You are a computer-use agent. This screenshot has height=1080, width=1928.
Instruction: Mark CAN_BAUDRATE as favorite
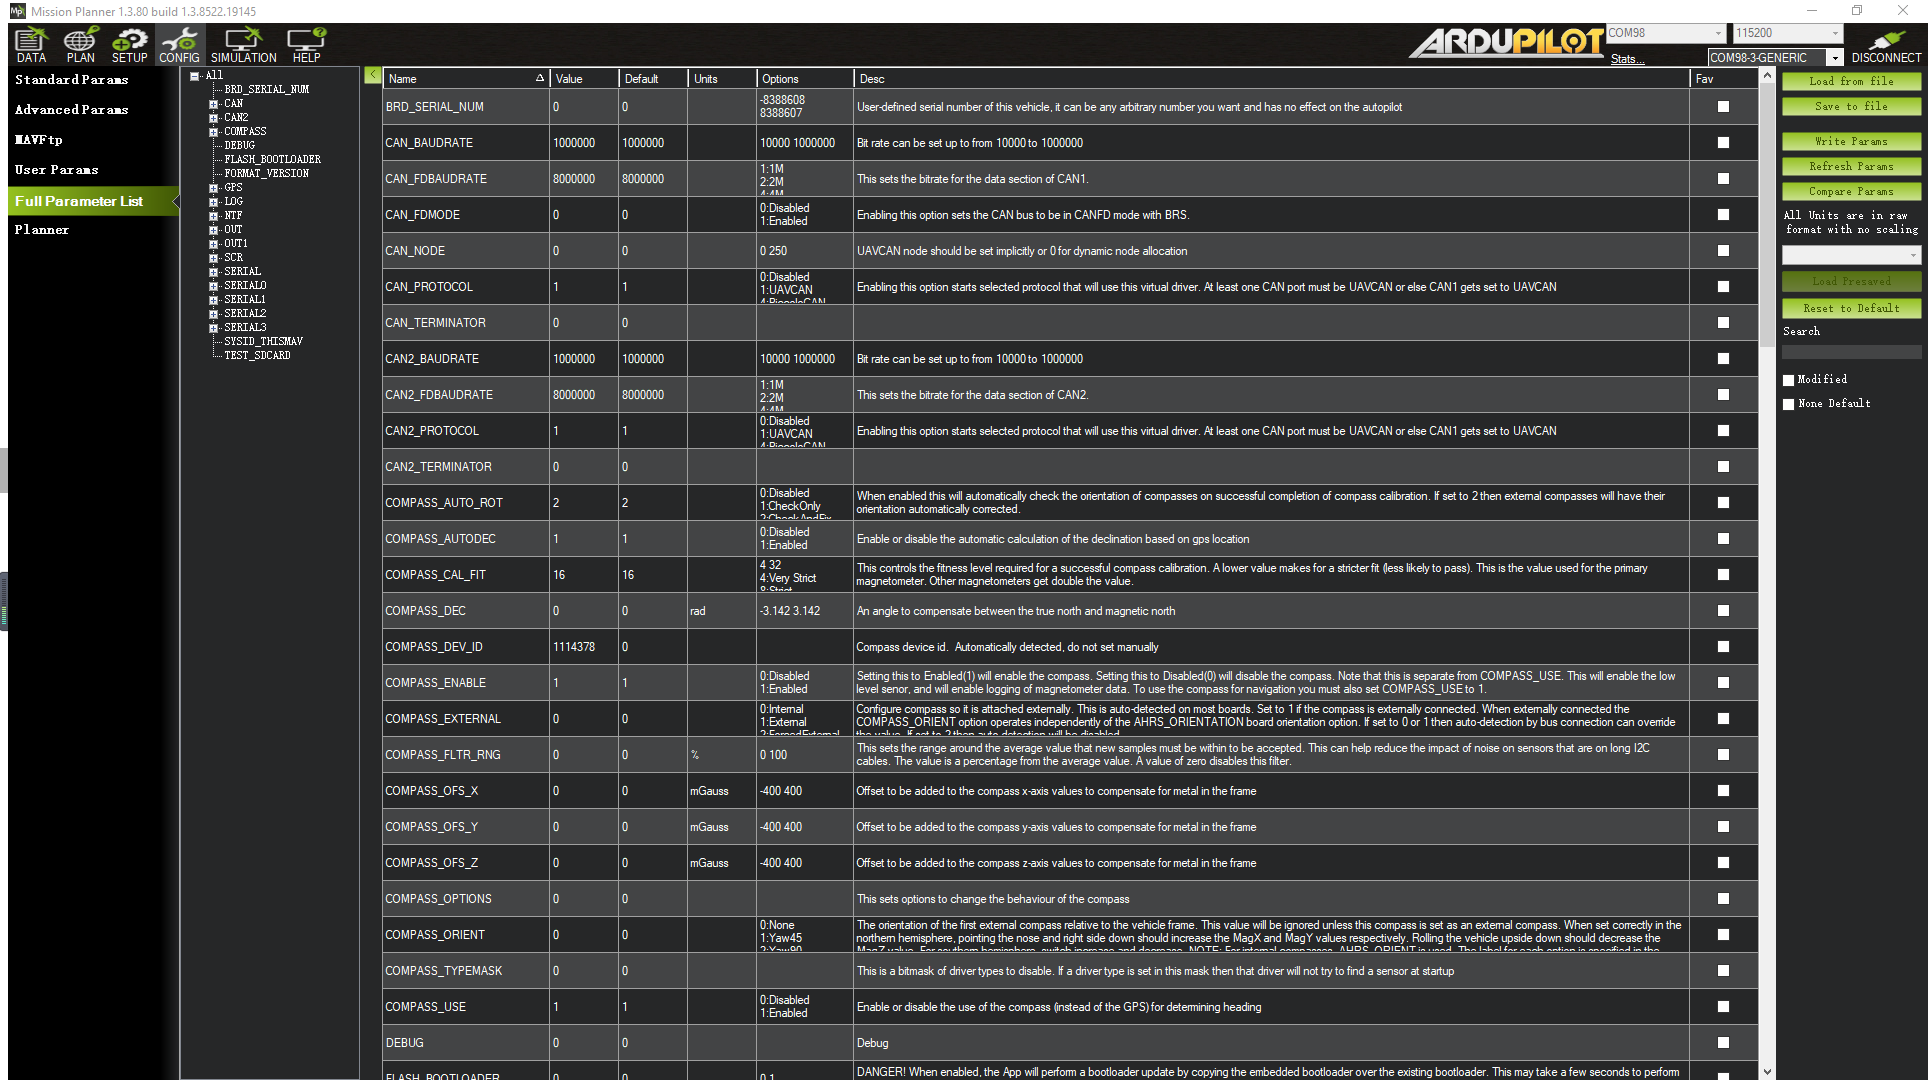point(1723,143)
